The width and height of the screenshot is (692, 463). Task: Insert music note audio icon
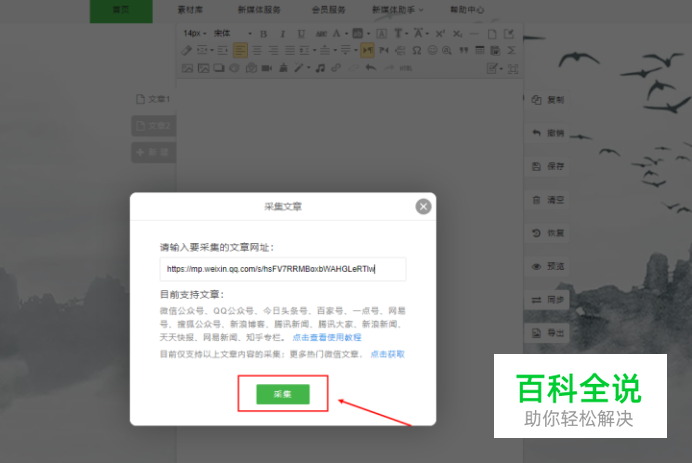click(x=320, y=68)
